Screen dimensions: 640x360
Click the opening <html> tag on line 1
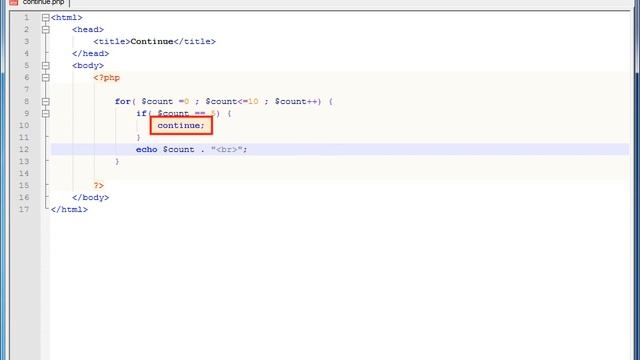[67, 18]
